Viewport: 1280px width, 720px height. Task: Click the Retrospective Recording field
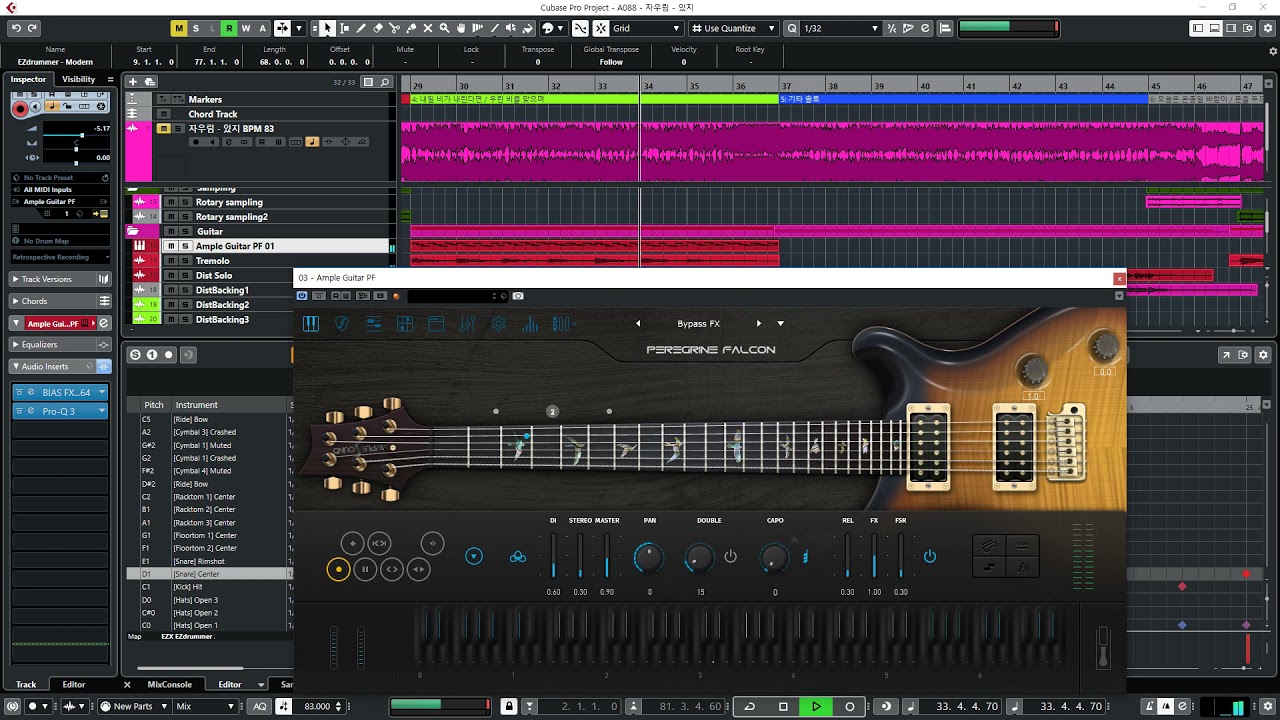coord(60,257)
